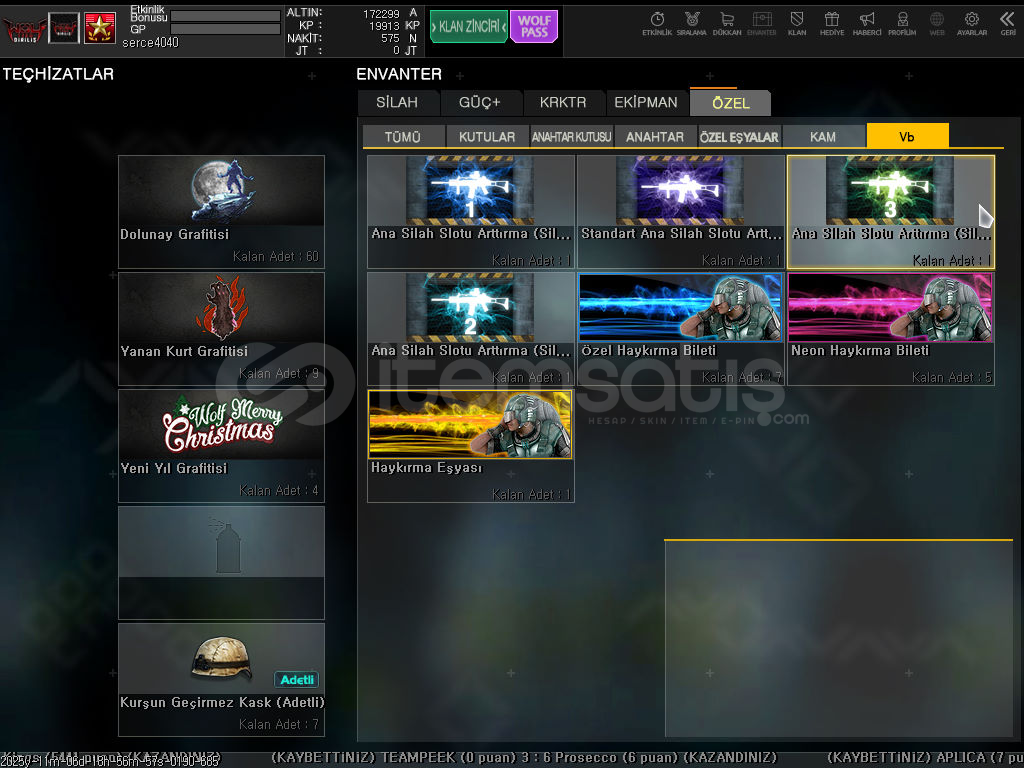
Task: Select the KAM filter tab
Action: (823, 137)
